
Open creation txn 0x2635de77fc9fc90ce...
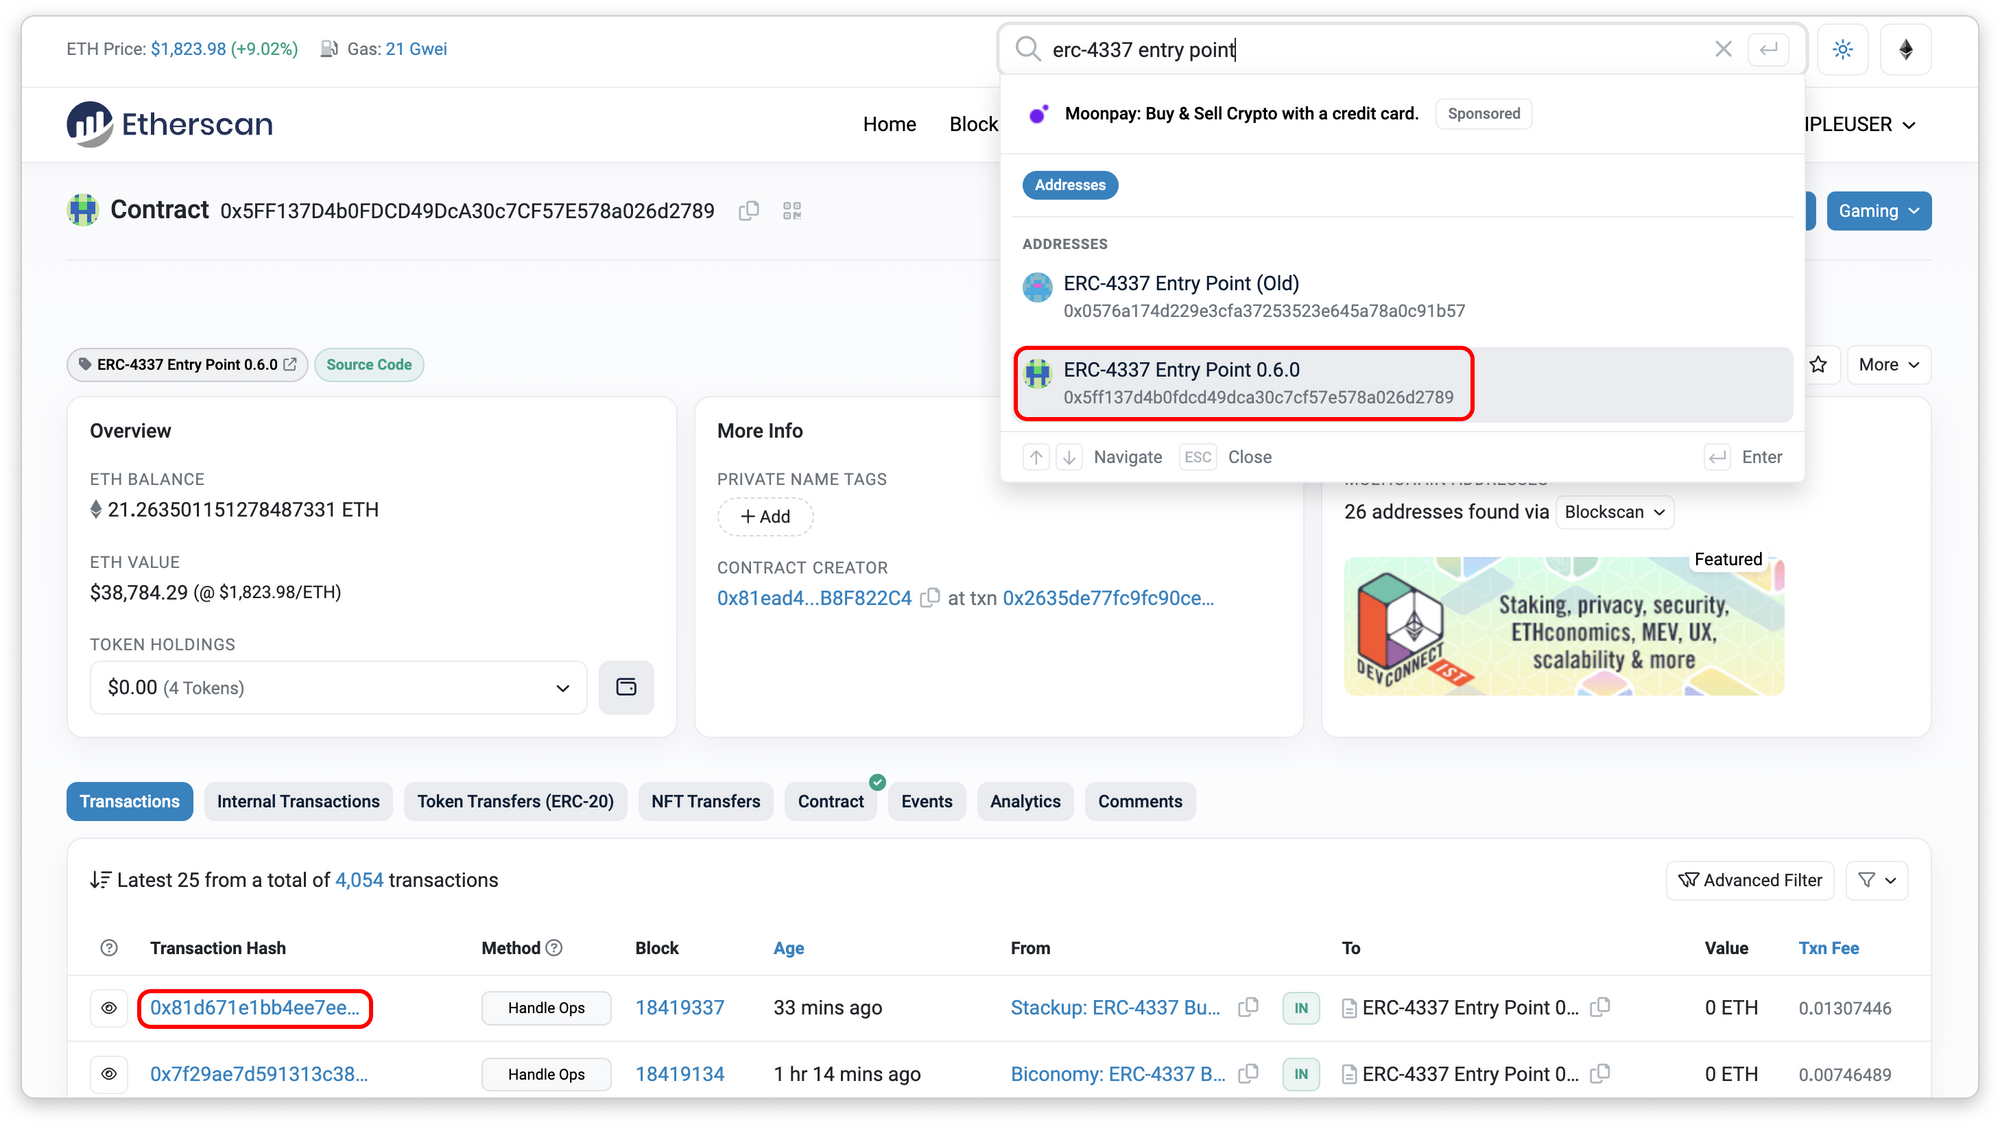point(1108,598)
